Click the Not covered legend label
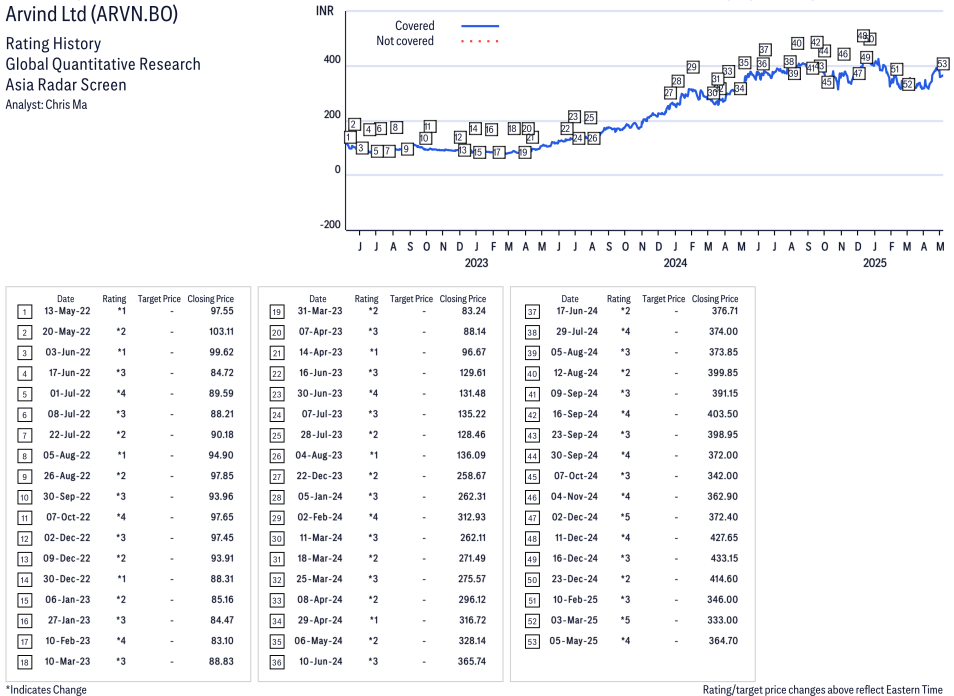This screenshot has height=696, width=954. [405, 41]
